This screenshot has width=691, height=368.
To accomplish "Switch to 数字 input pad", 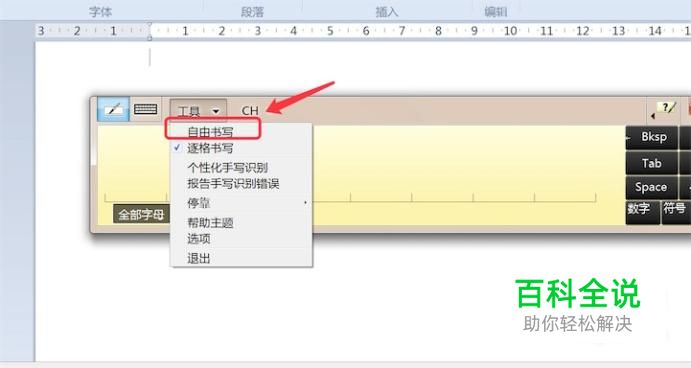I will pyautogui.click(x=643, y=212).
